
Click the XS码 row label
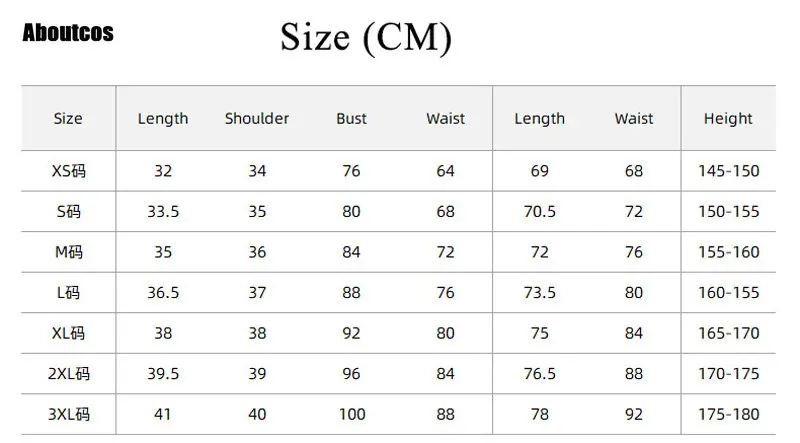(x=69, y=171)
